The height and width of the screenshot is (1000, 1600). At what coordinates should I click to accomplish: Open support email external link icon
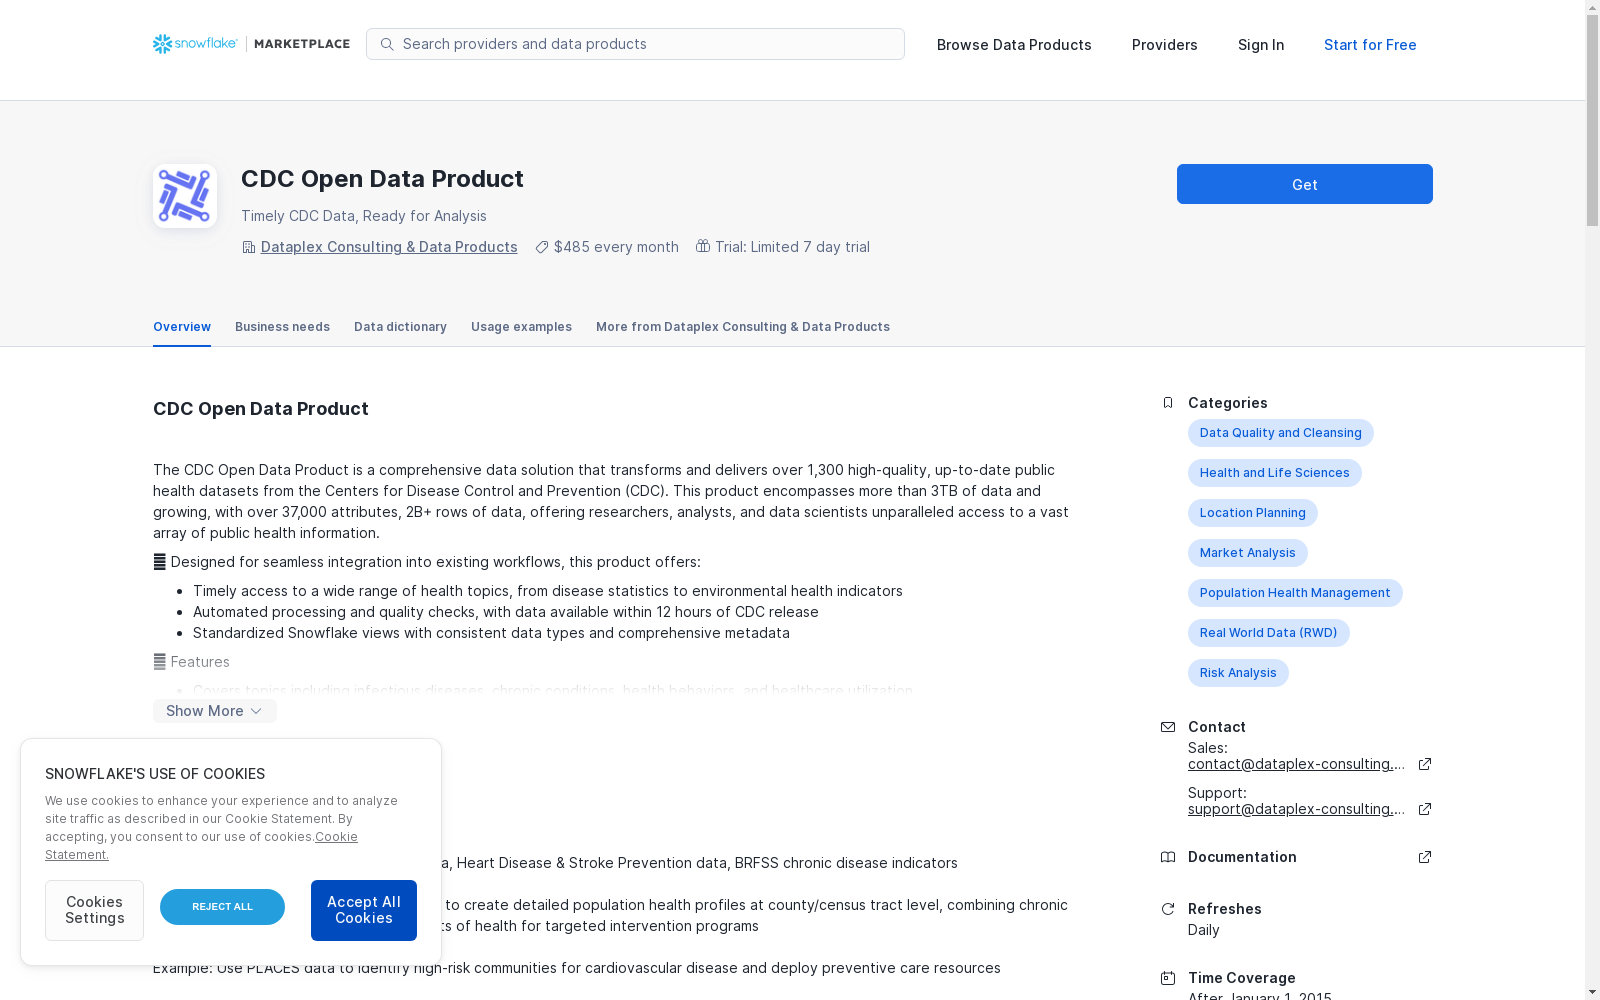(1425, 809)
